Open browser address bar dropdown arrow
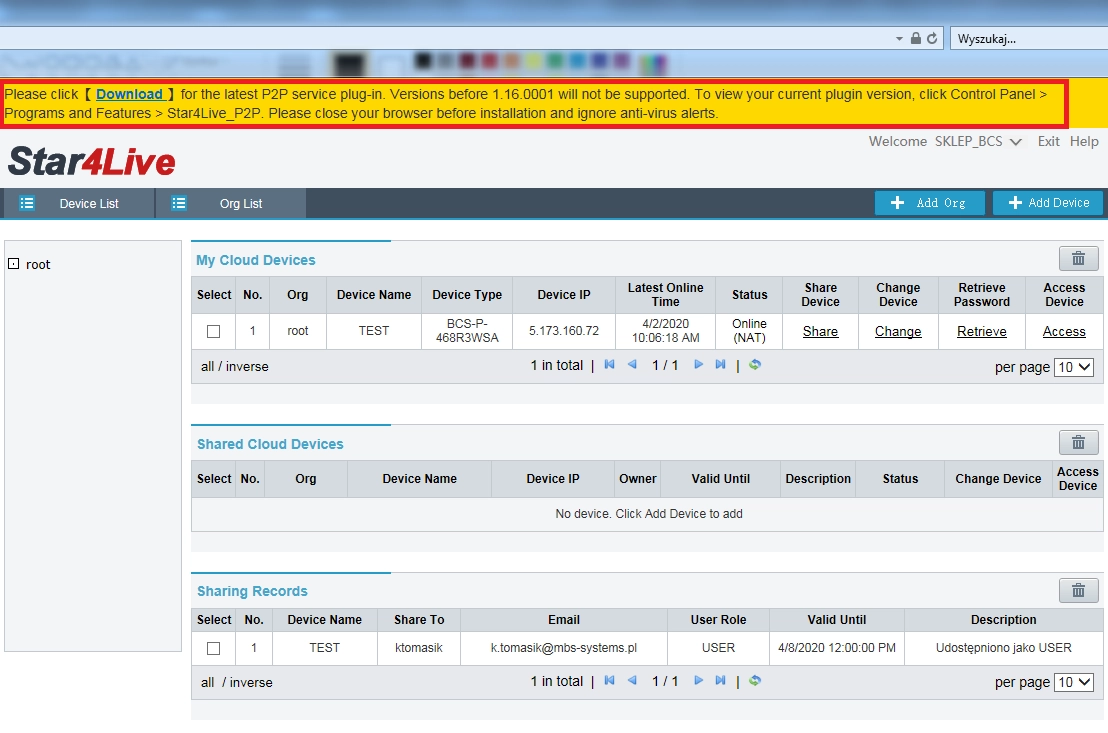 click(x=899, y=39)
